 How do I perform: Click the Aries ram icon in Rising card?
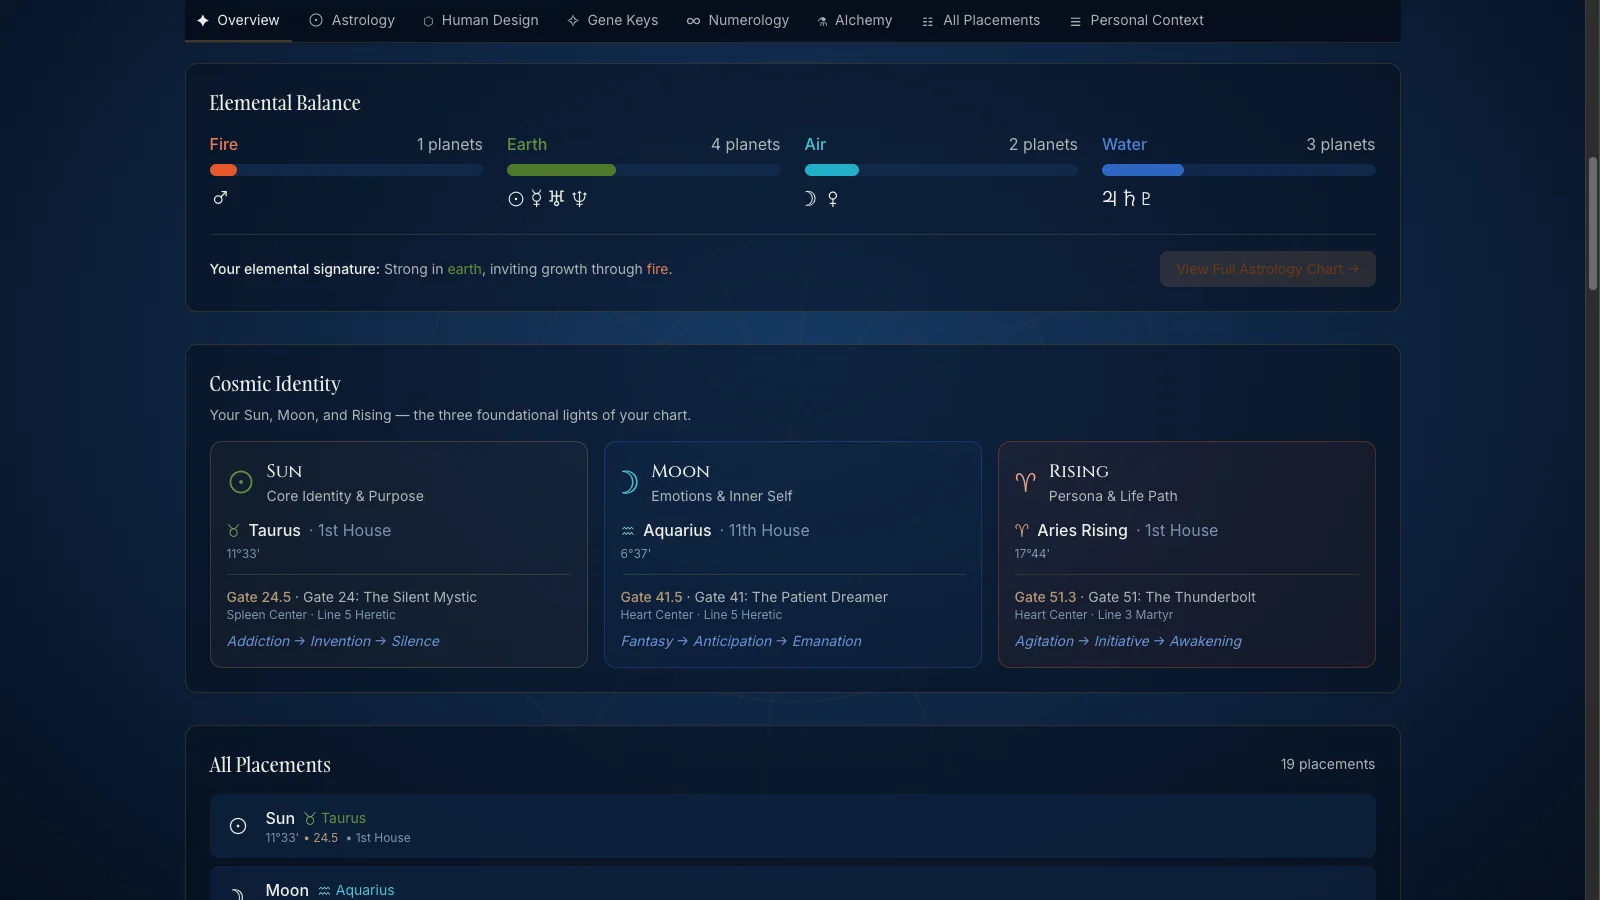pos(1025,482)
